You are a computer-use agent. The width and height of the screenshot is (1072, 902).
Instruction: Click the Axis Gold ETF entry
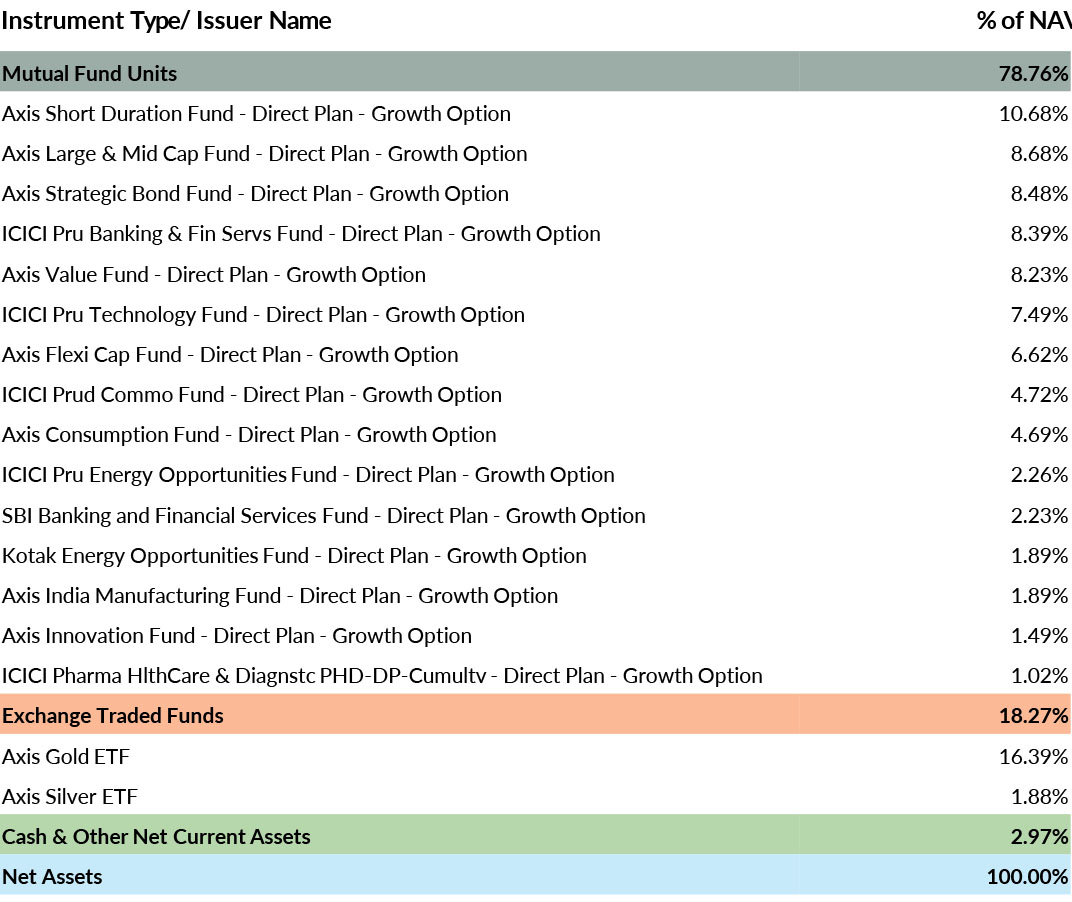coord(66,757)
